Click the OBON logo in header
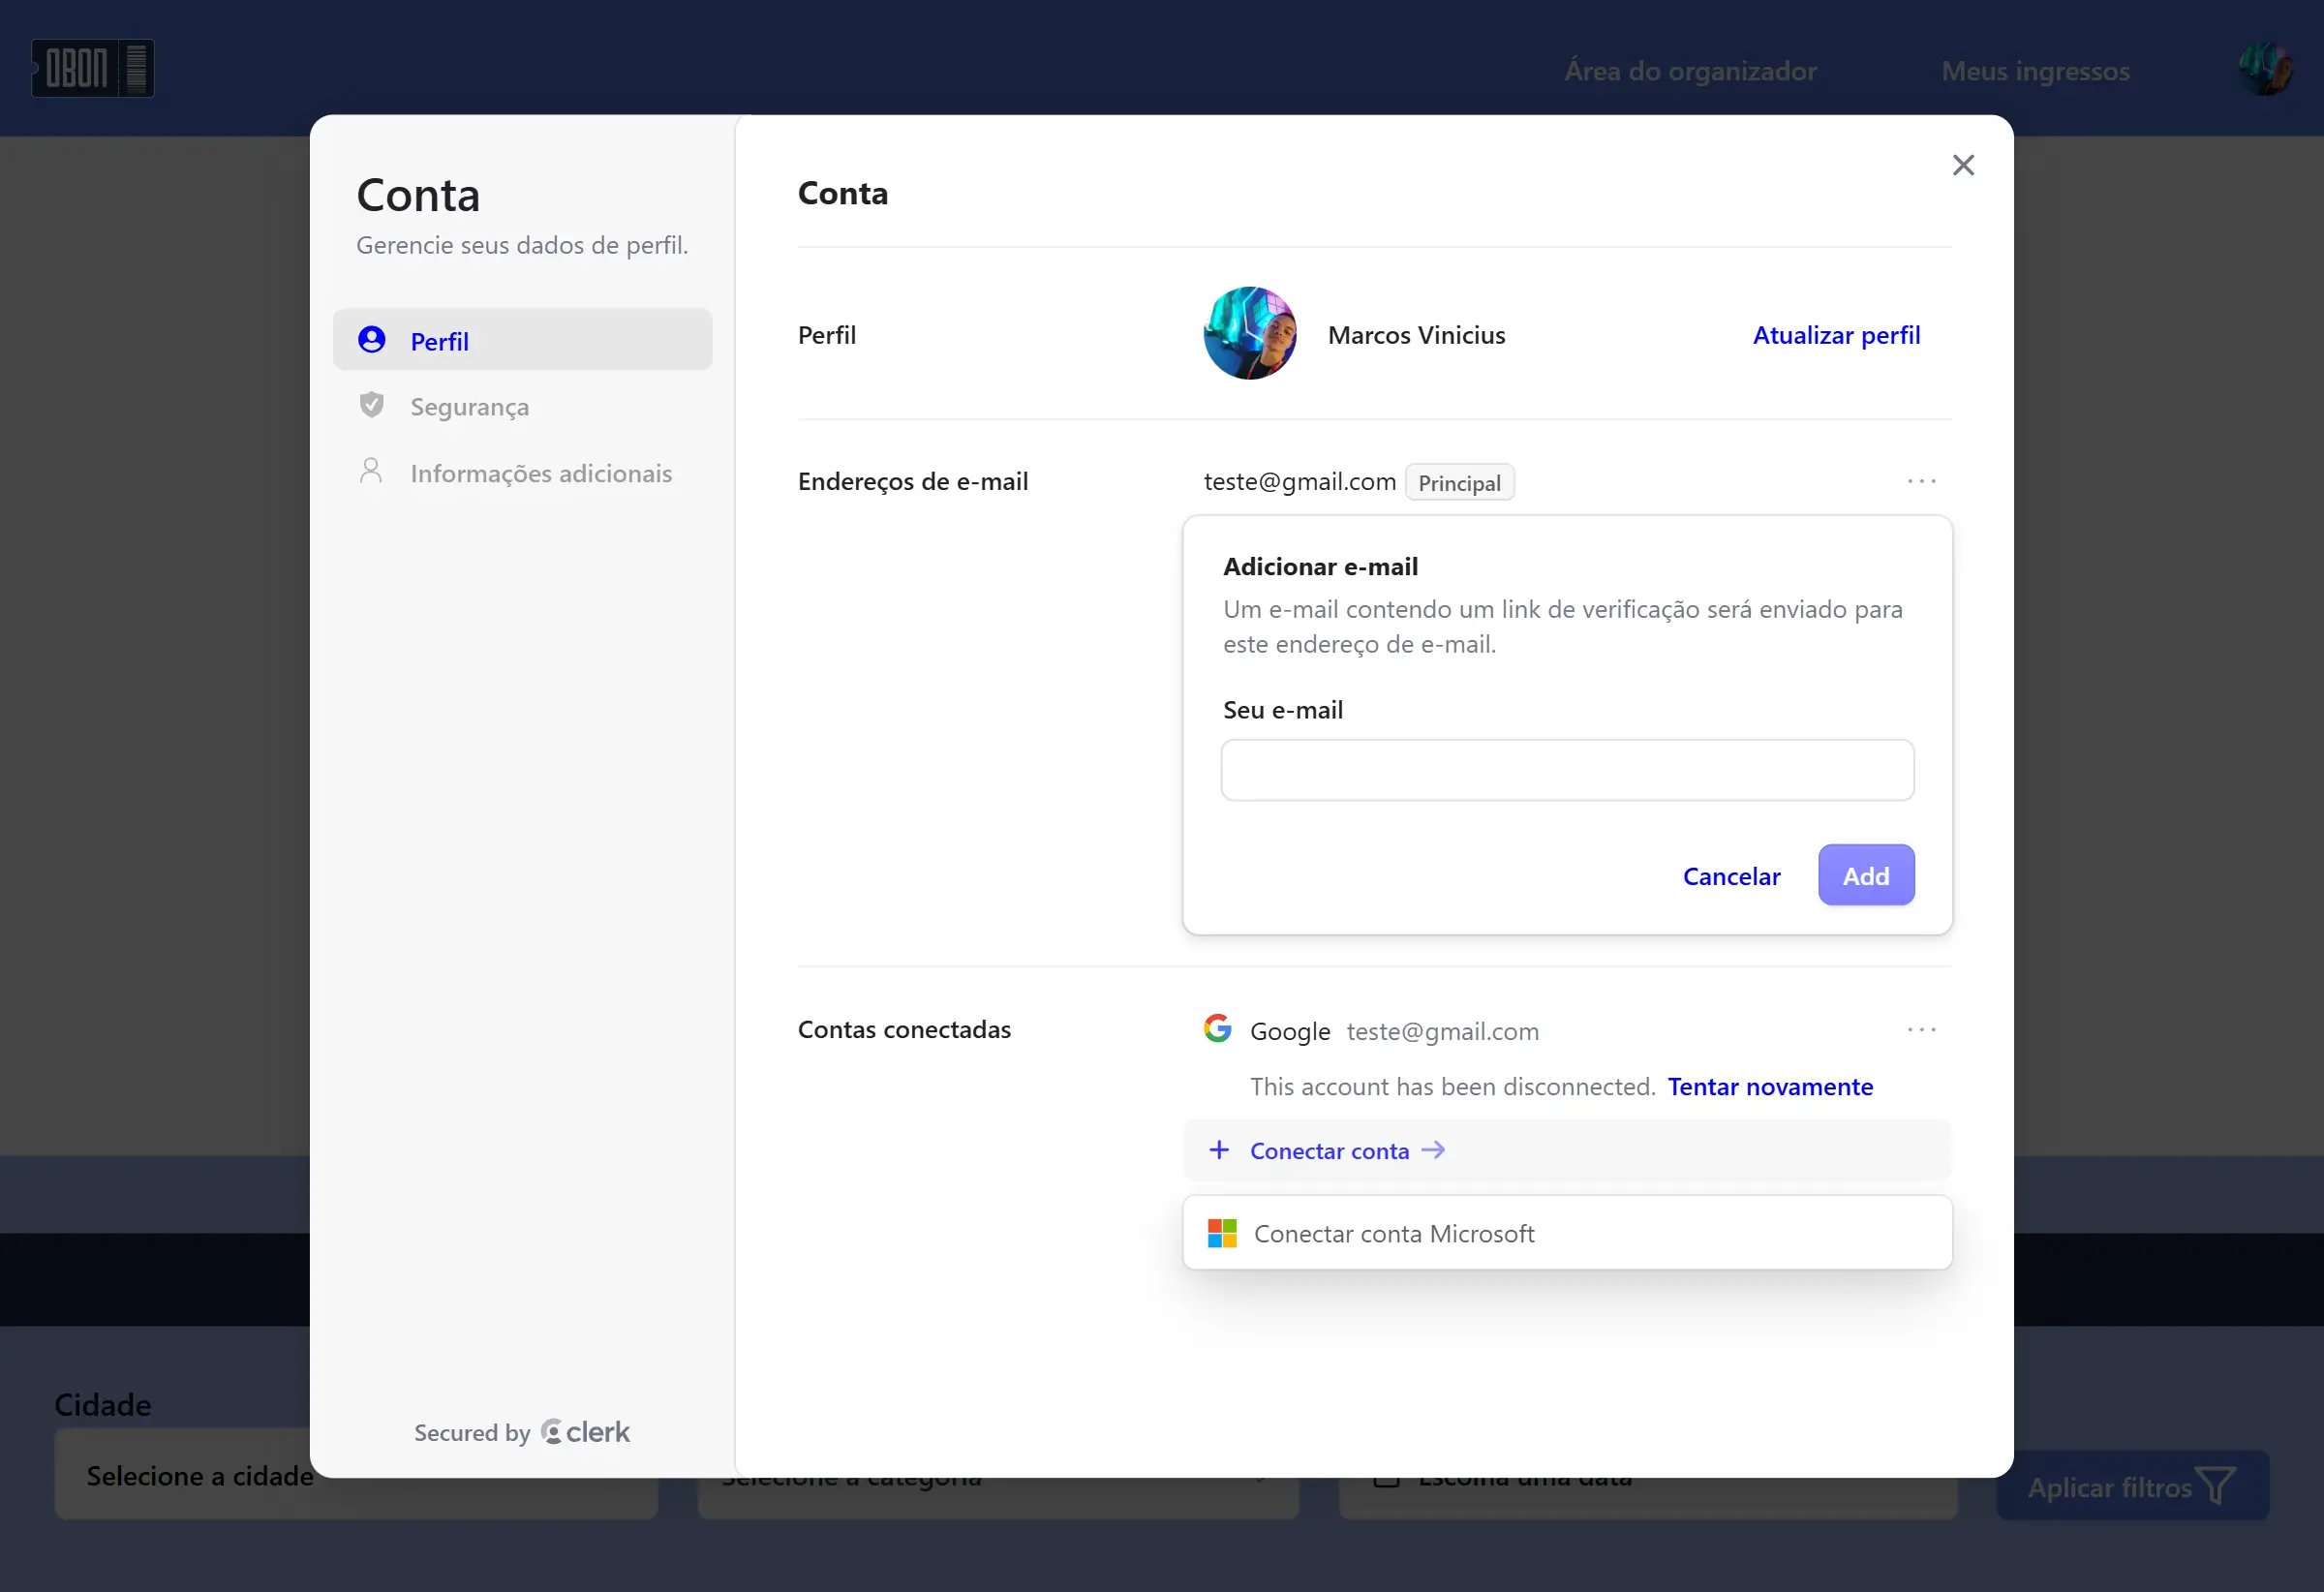 tap(93, 69)
